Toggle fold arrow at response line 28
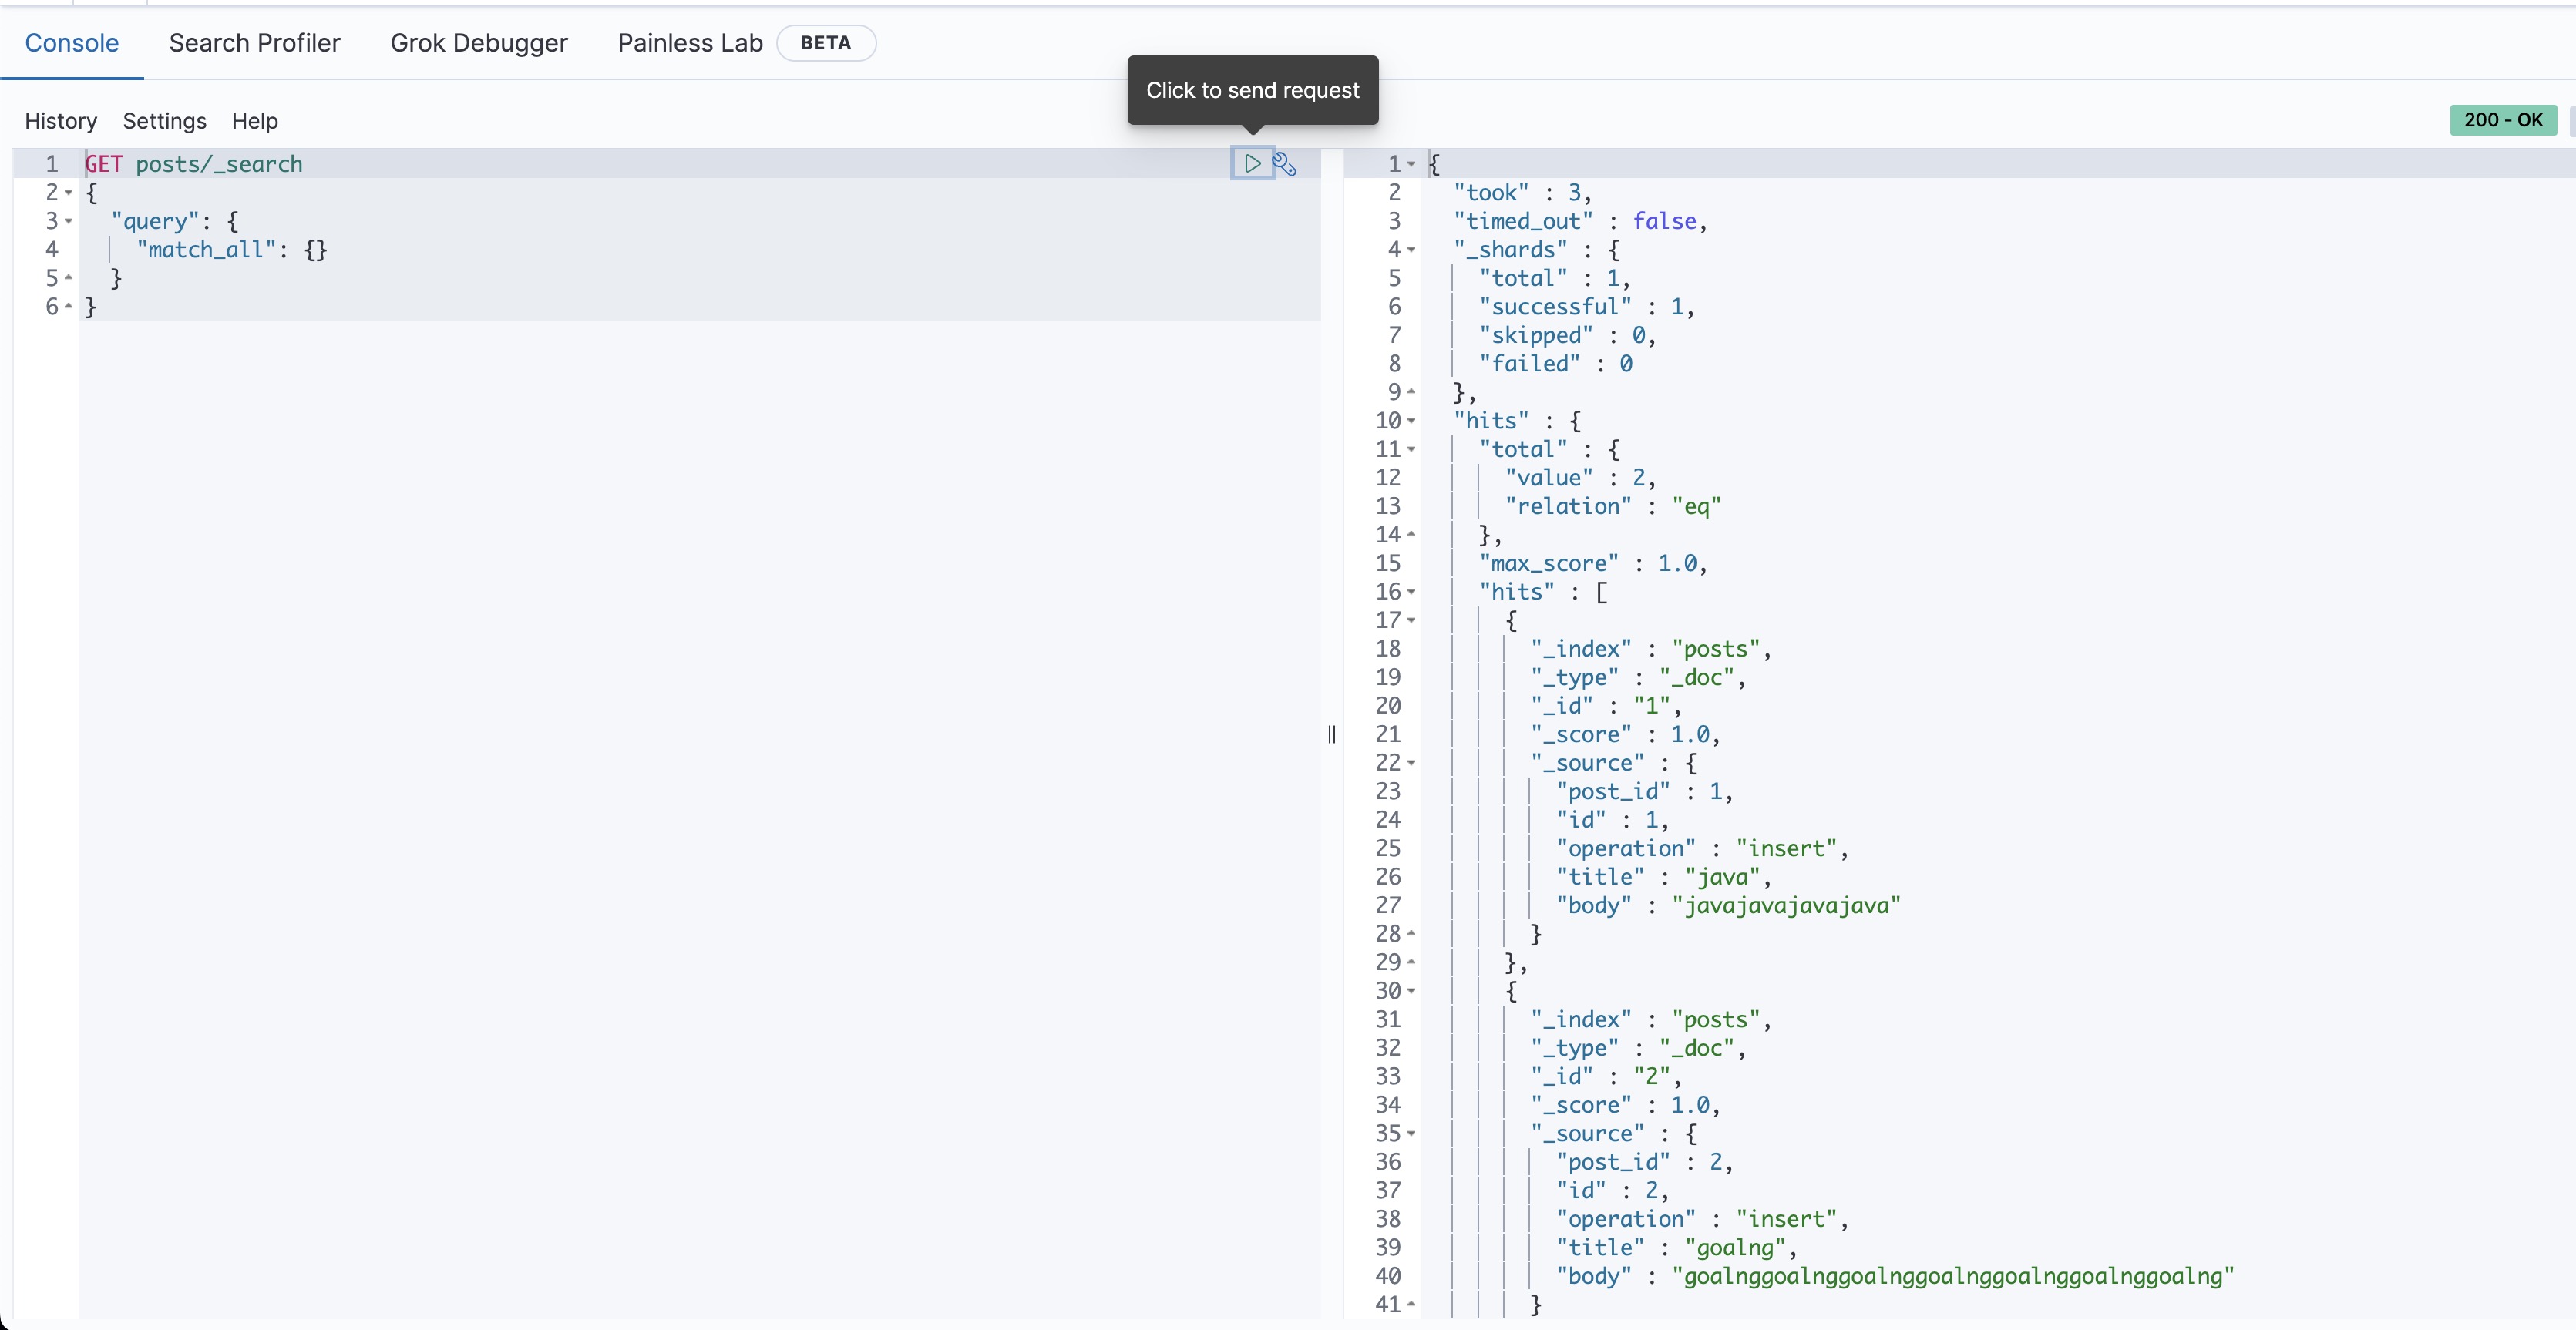Viewport: 2576px width, 1330px height. pyautogui.click(x=1411, y=934)
